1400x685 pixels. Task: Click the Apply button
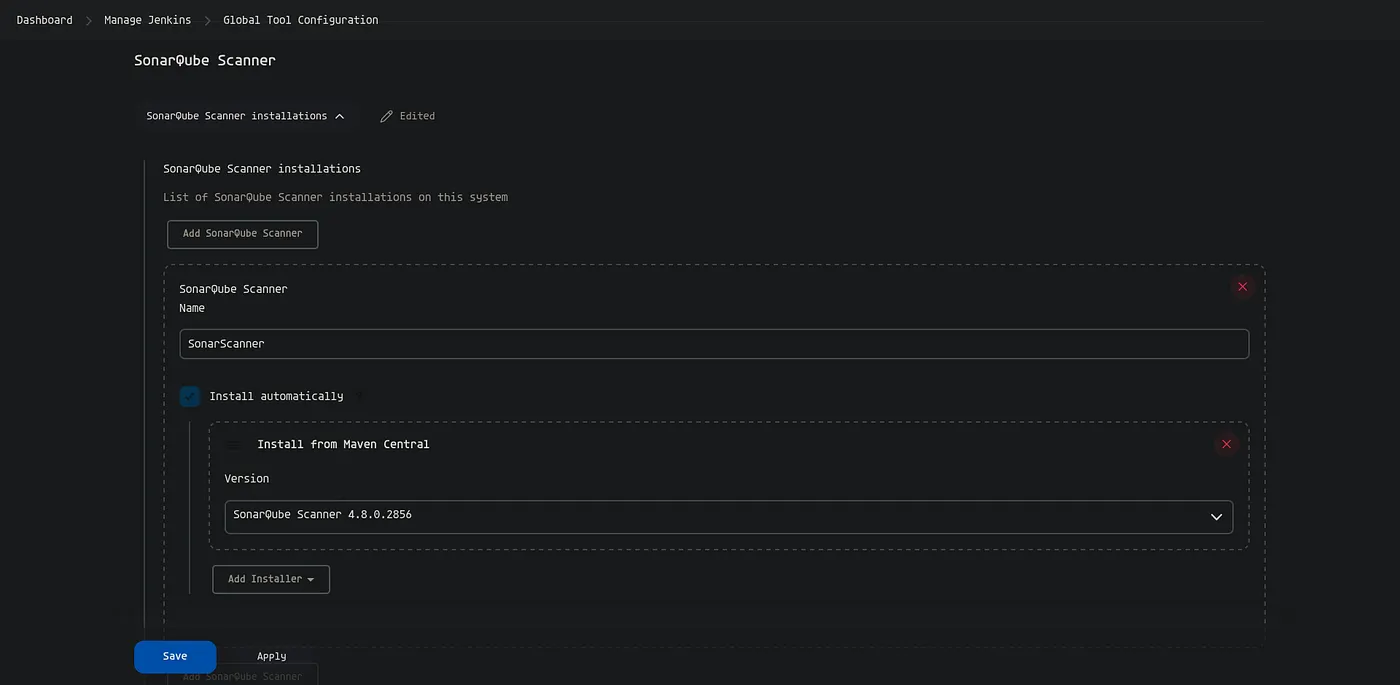[x=271, y=657]
